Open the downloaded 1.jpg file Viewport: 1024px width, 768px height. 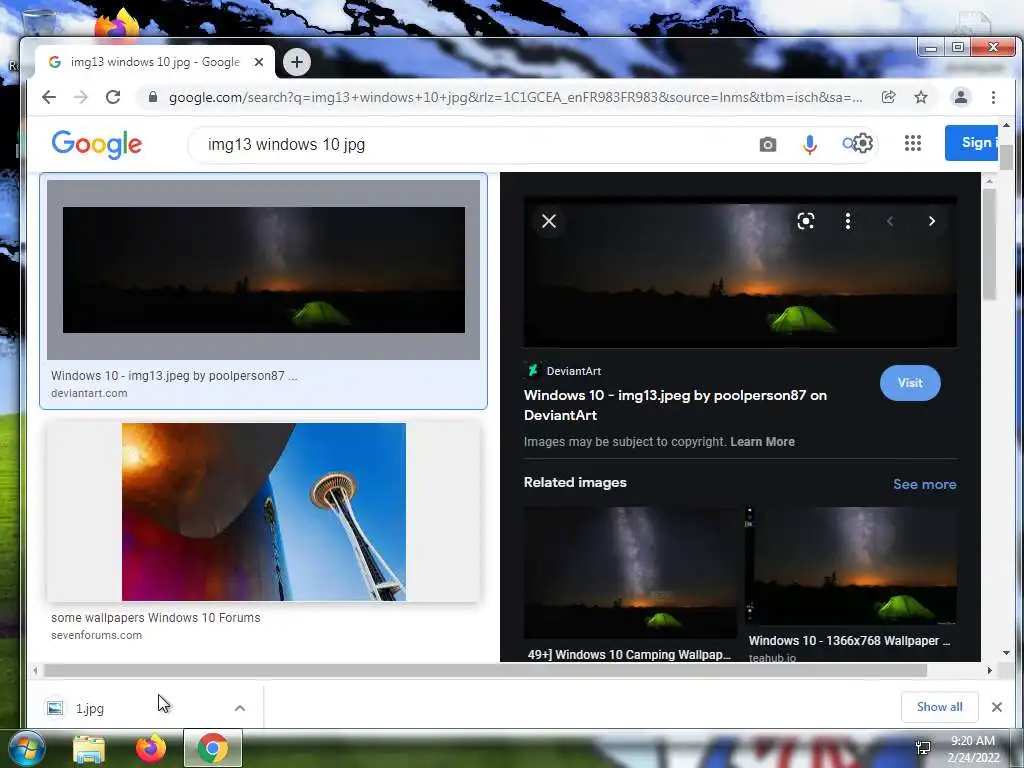tap(89, 709)
